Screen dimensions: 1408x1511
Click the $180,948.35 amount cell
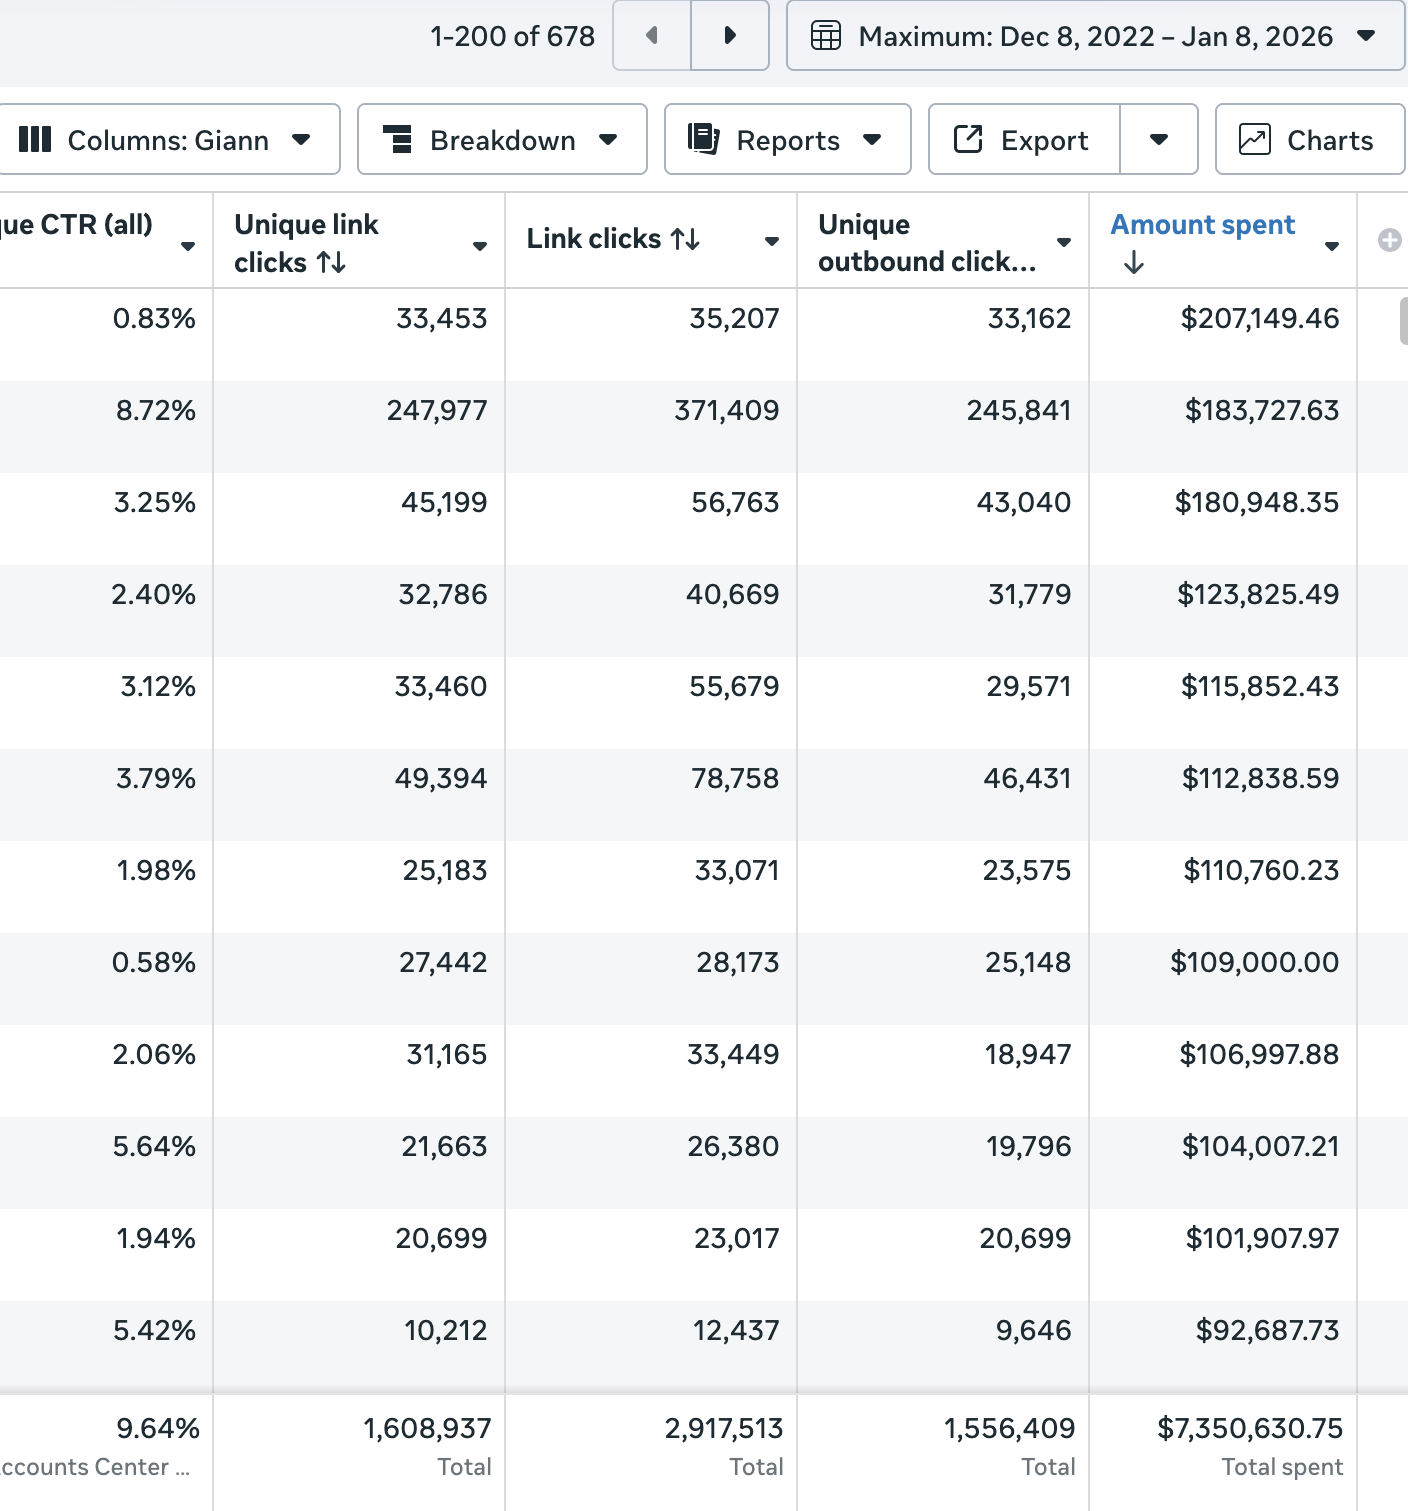tap(1257, 503)
